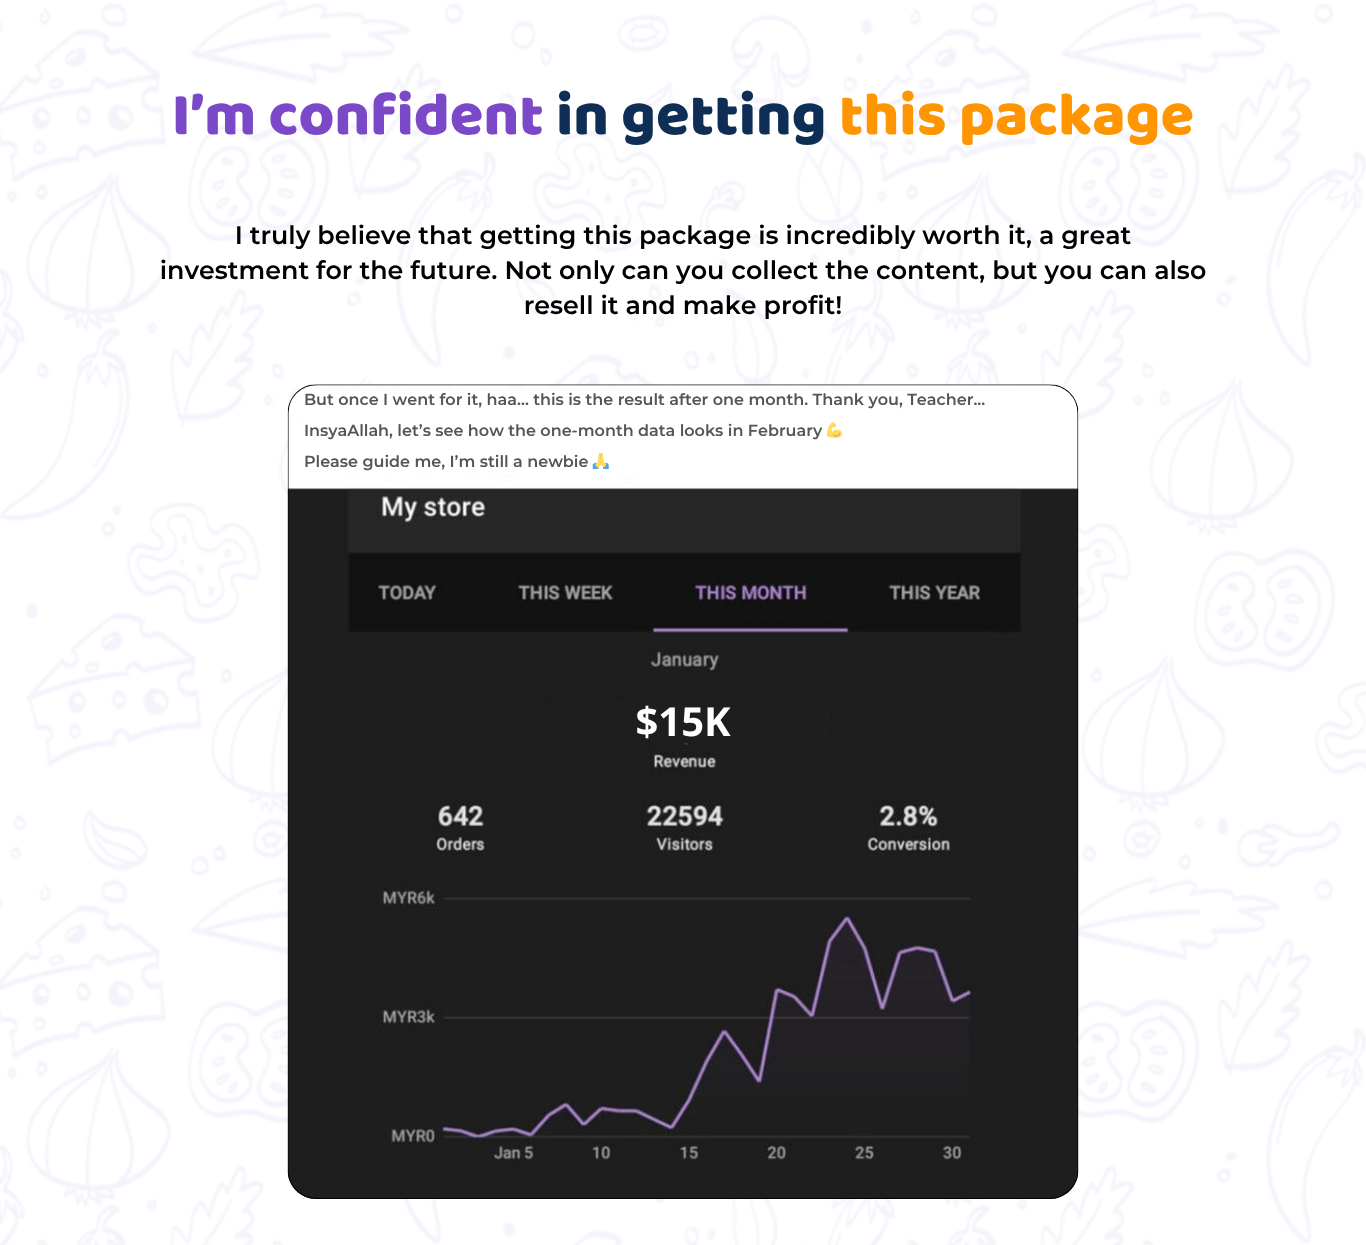Open the THIS MONTH tab

coord(750,592)
